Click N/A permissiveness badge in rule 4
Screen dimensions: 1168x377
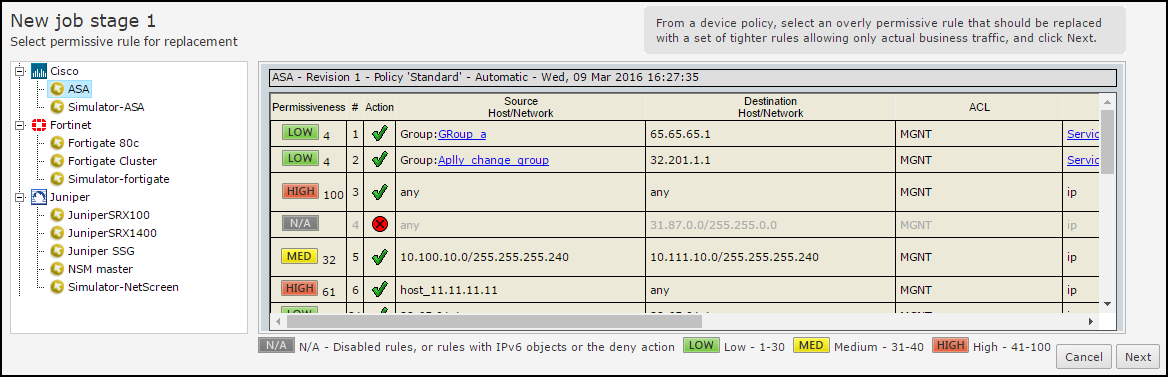click(x=299, y=223)
